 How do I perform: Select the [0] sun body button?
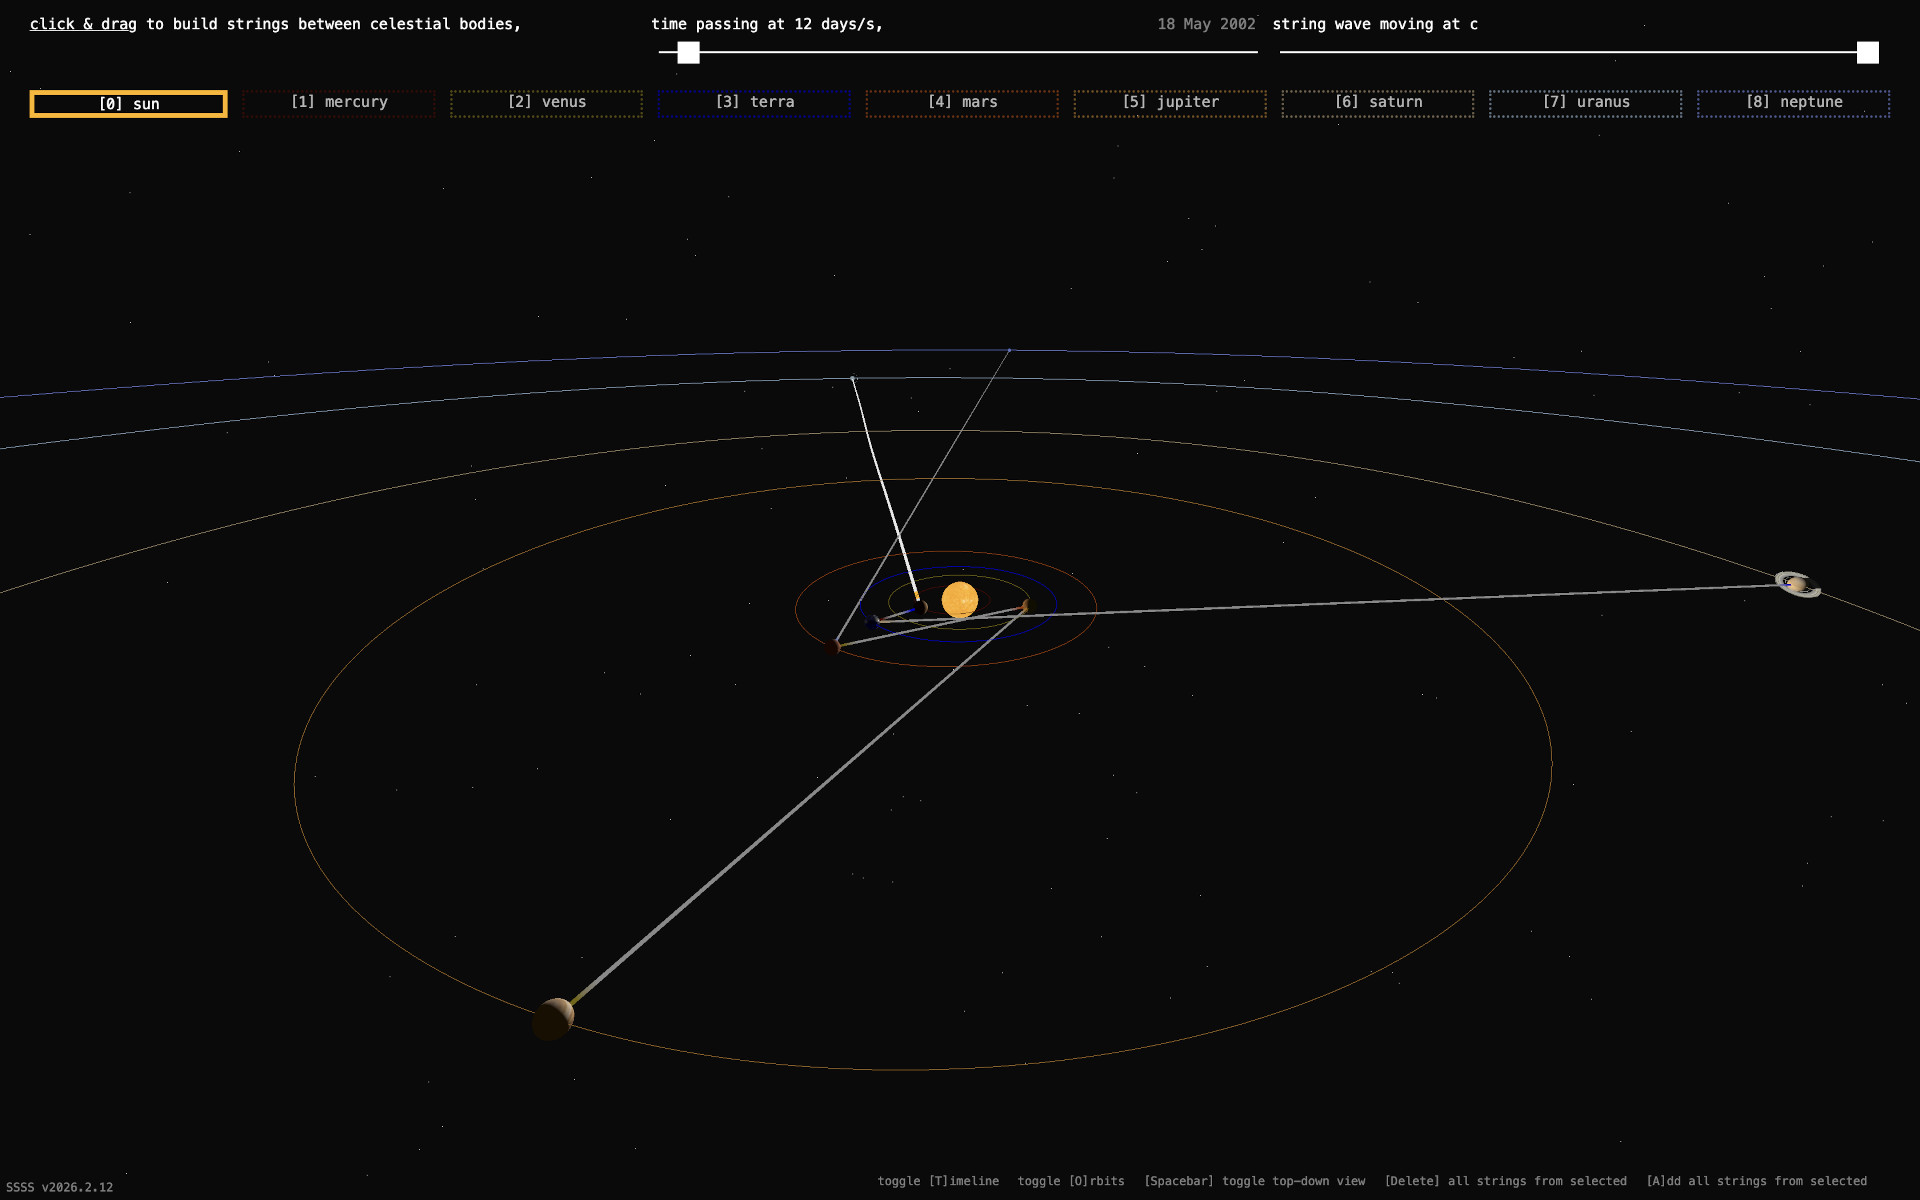pyautogui.click(x=129, y=104)
